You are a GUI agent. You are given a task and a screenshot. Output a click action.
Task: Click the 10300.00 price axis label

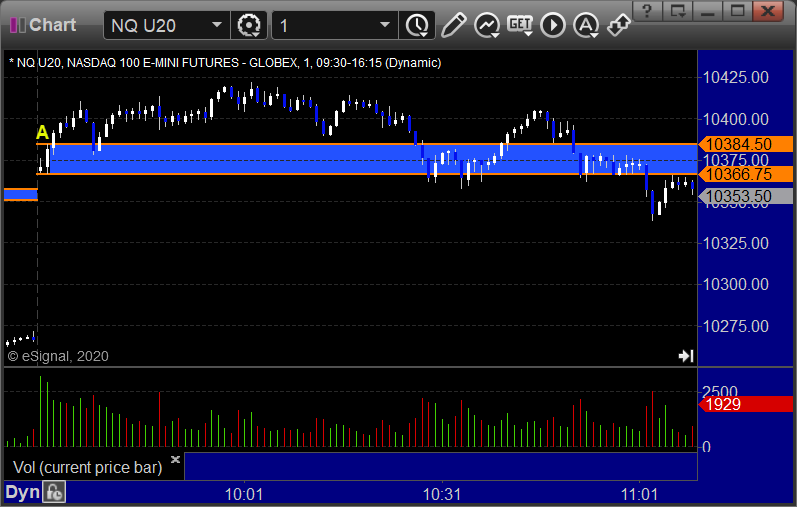tap(735, 284)
